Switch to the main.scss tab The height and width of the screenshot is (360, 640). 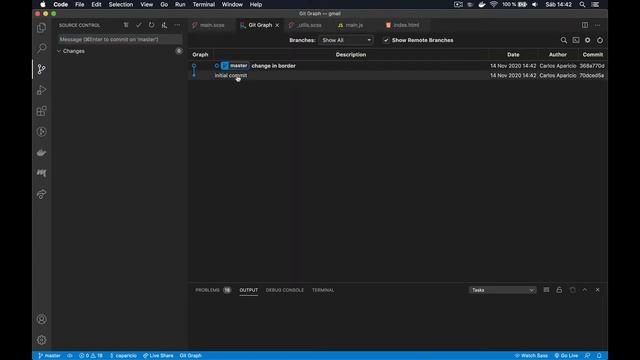point(212,25)
